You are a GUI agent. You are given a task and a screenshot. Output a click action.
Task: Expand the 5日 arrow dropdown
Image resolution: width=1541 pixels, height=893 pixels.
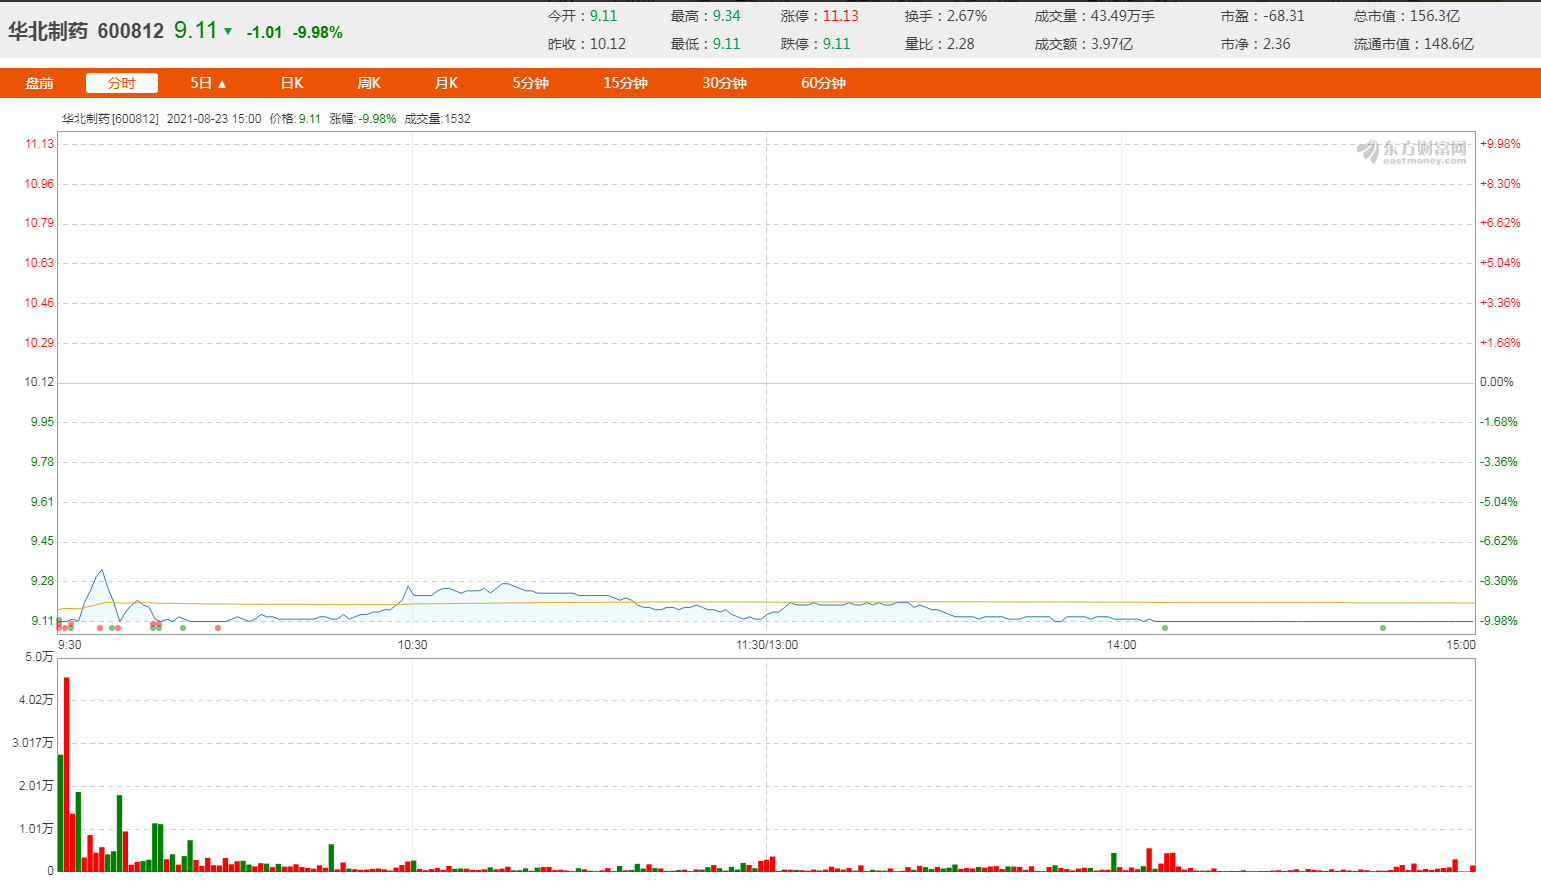pos(222,84)
